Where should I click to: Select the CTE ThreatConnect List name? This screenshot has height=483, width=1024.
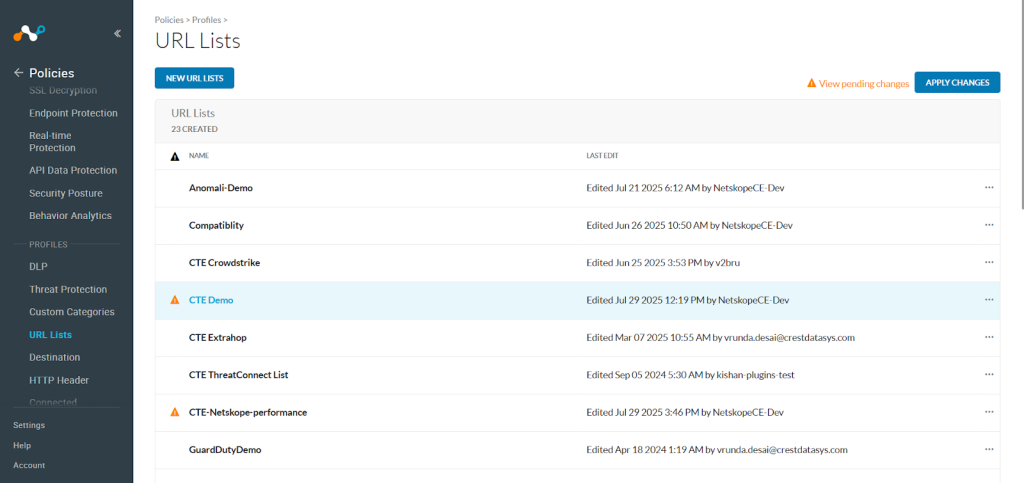[x=238, y=375]
